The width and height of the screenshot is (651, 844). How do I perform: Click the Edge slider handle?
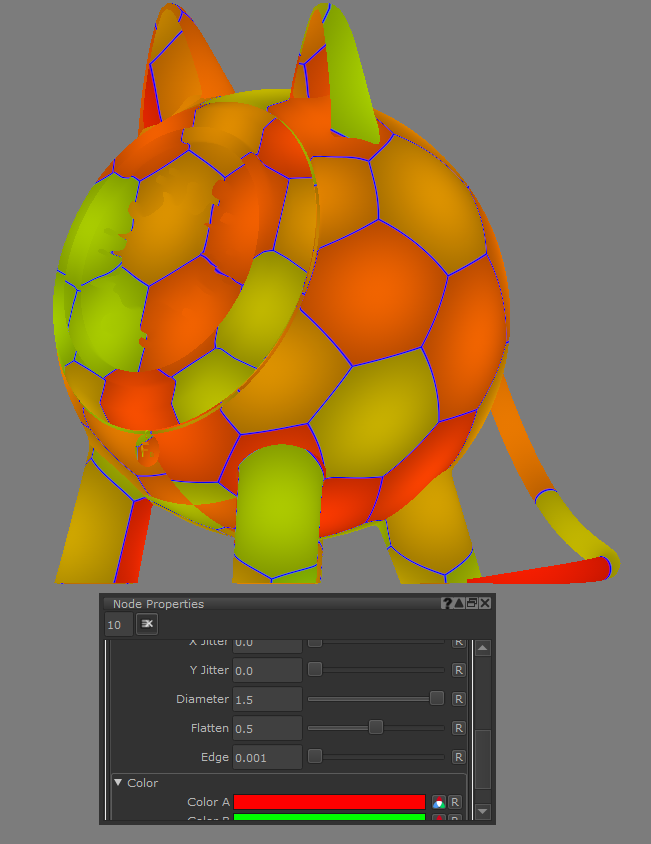coord(315,756)
